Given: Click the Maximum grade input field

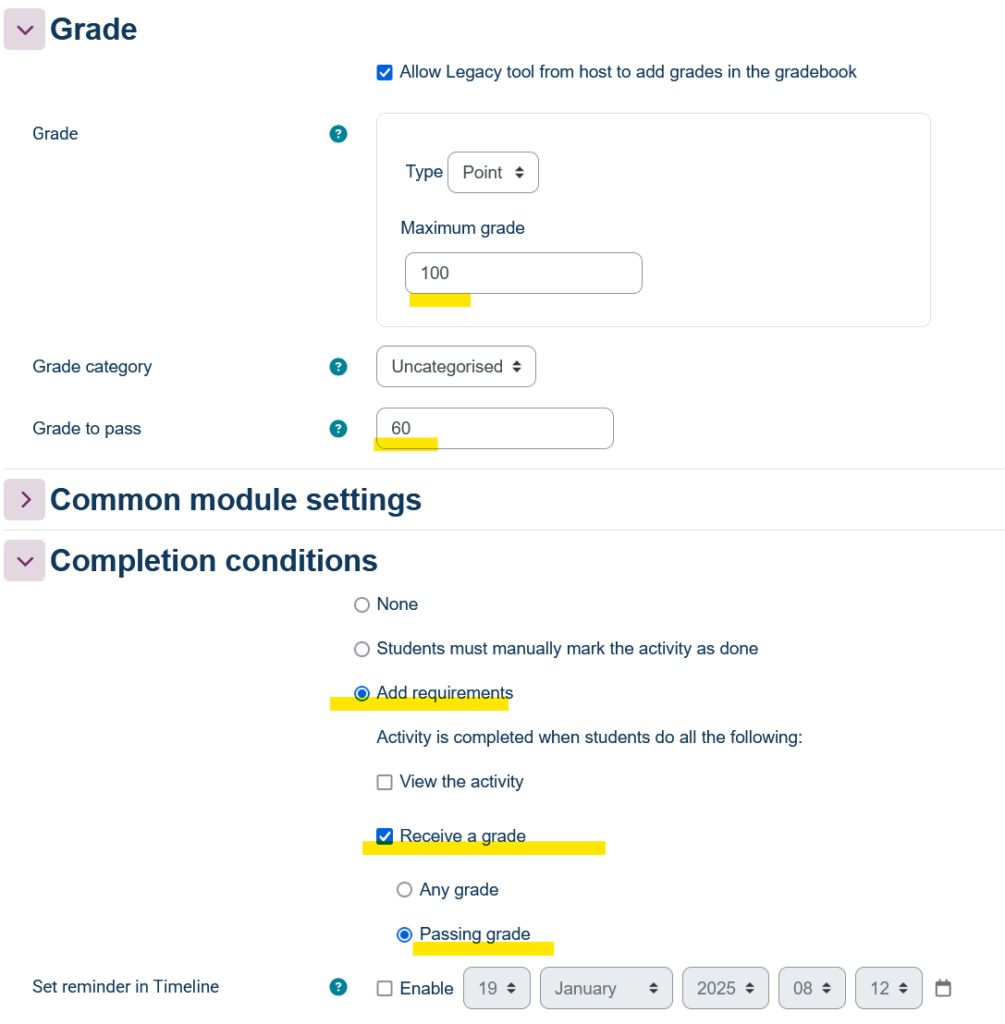Looking at the screenshot, I should [x=523, y=273].
